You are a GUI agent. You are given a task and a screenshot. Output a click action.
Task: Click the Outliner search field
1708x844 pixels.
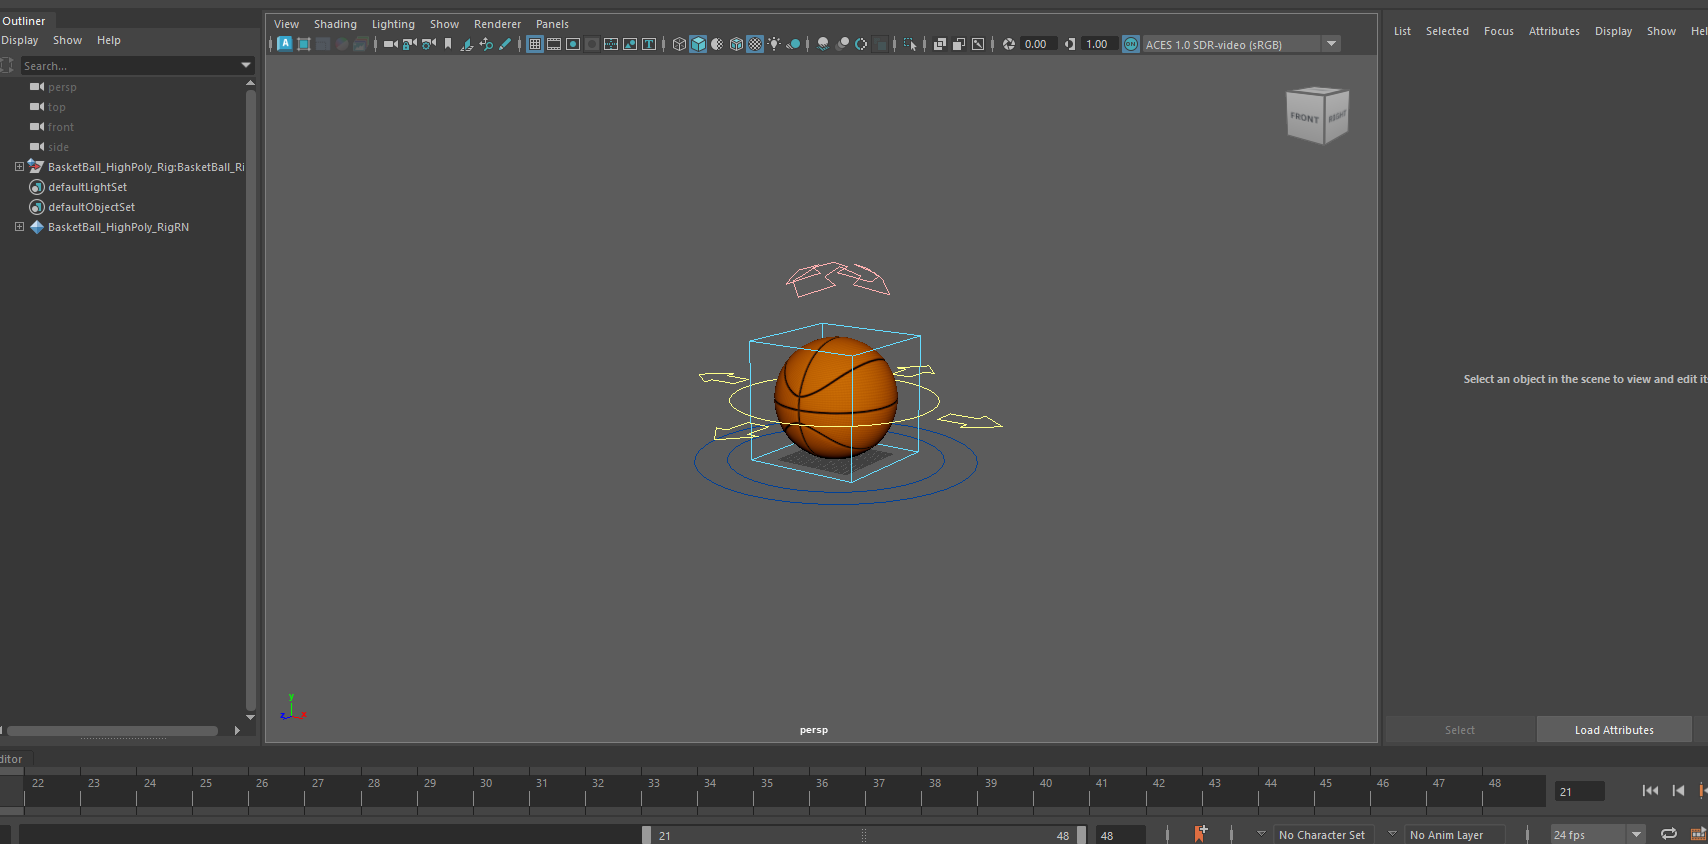pos(129,66)
